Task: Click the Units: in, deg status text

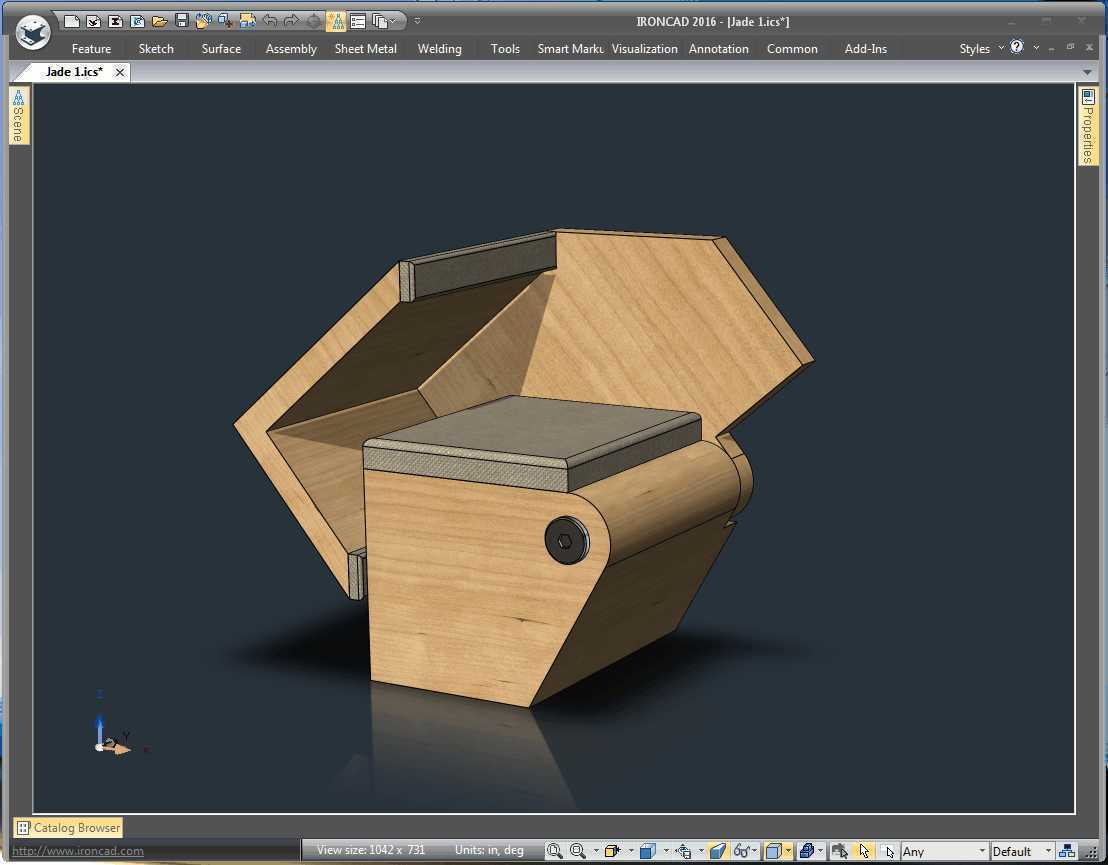Action: click(x=489, y=849)
